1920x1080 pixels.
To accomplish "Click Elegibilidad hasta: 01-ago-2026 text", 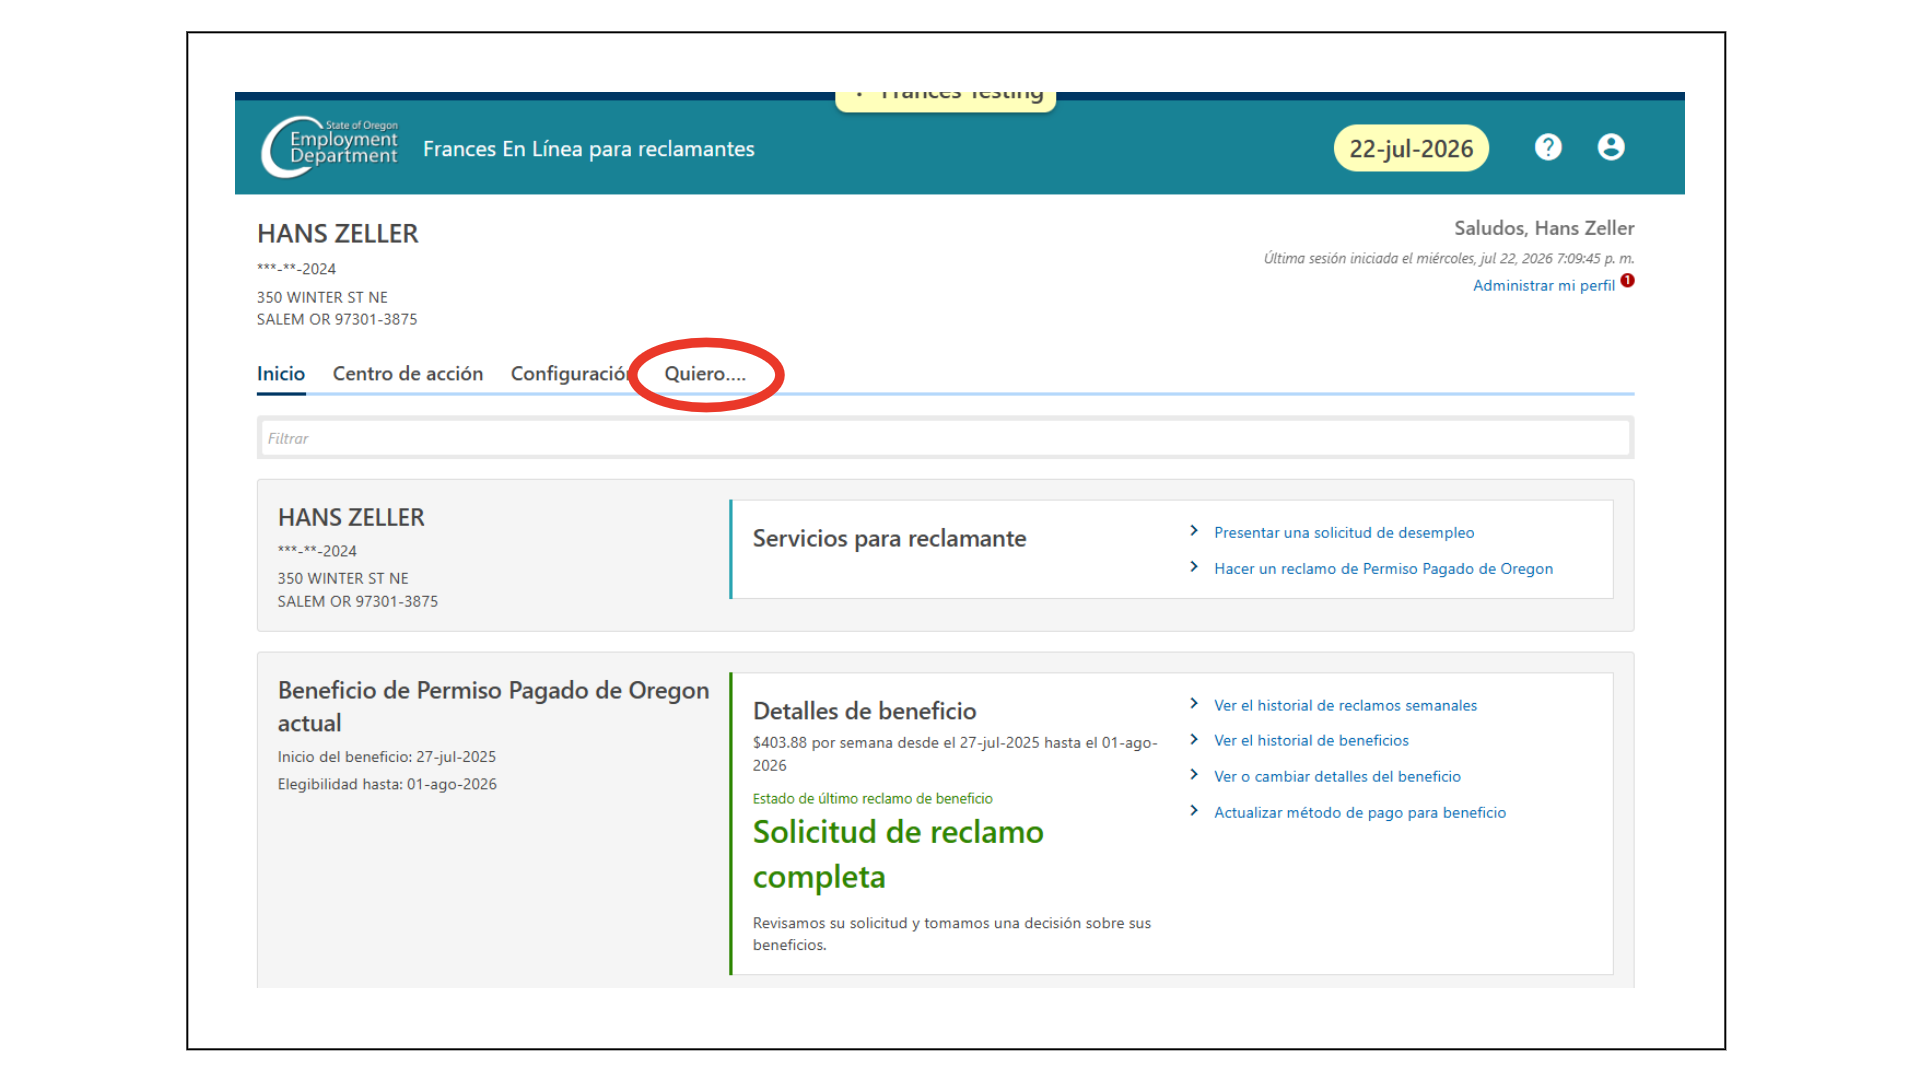I will (x=387, y=784).
